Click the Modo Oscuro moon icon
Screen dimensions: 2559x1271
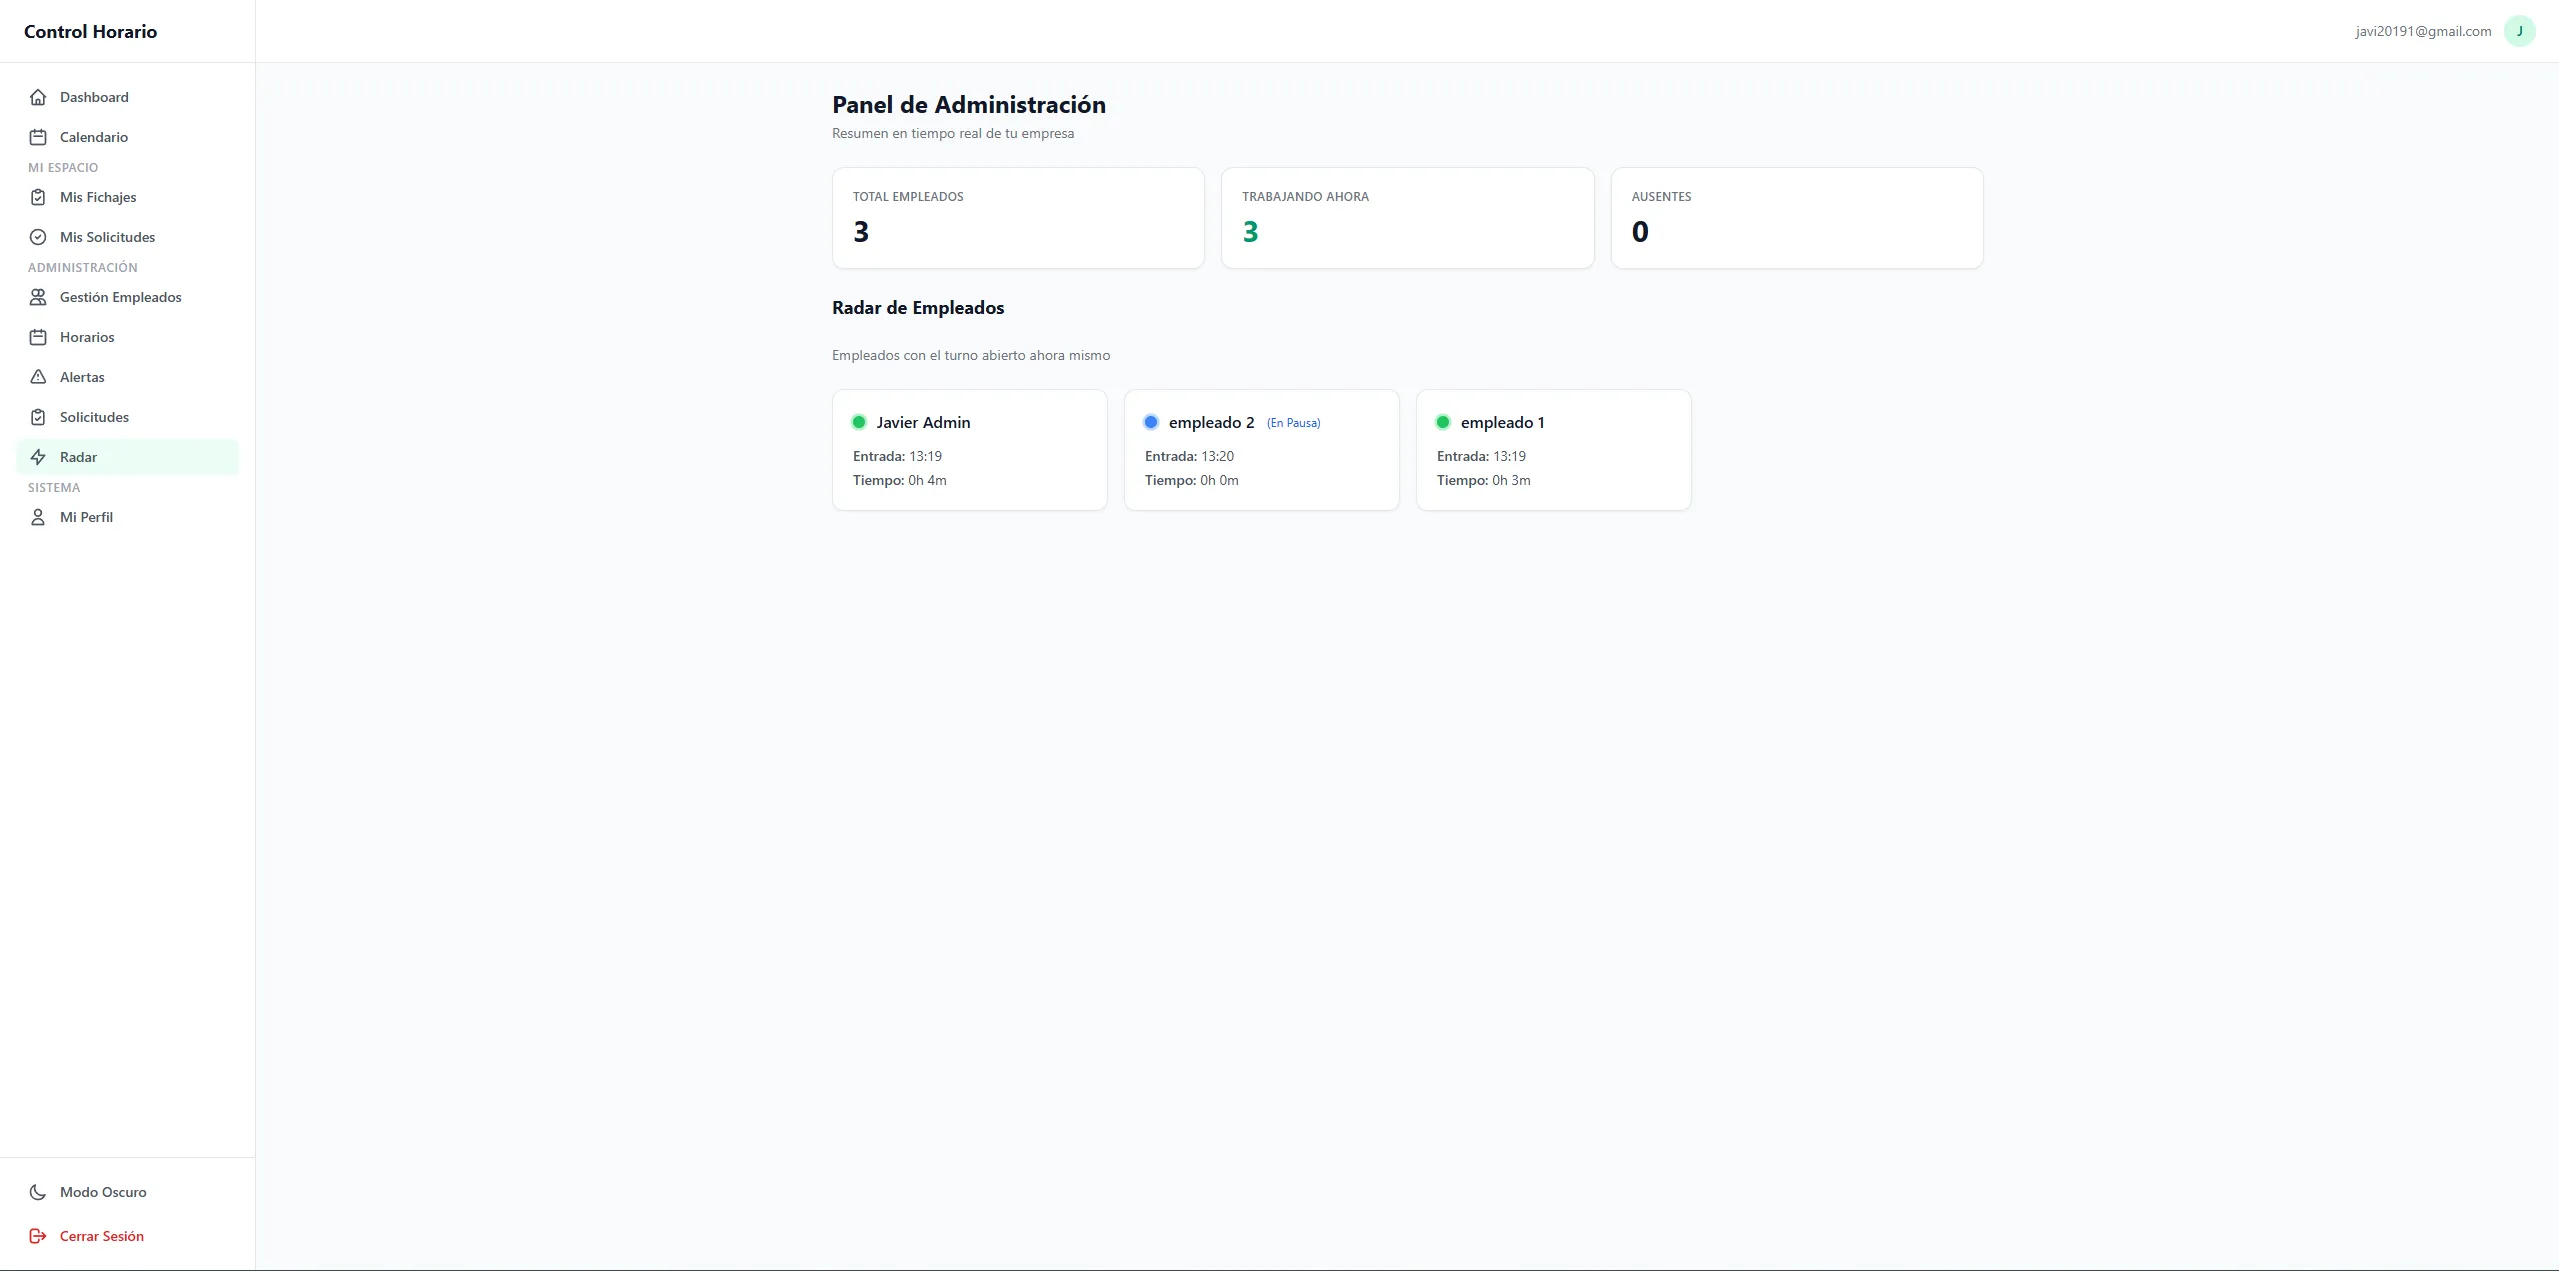[x=38, y=1192]
